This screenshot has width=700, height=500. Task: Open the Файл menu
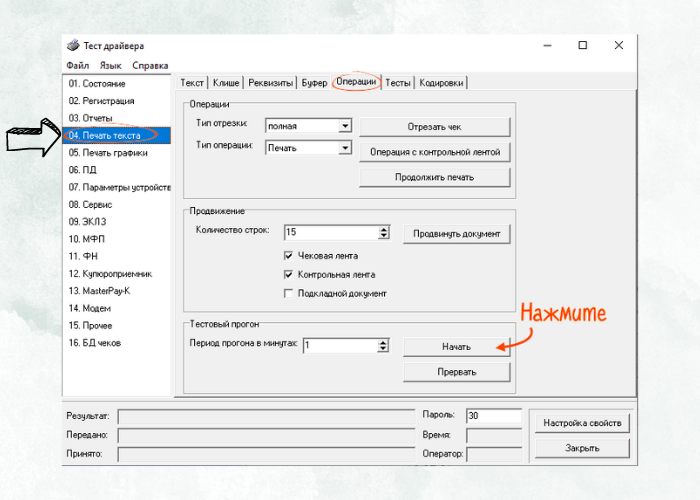[78, 65]
